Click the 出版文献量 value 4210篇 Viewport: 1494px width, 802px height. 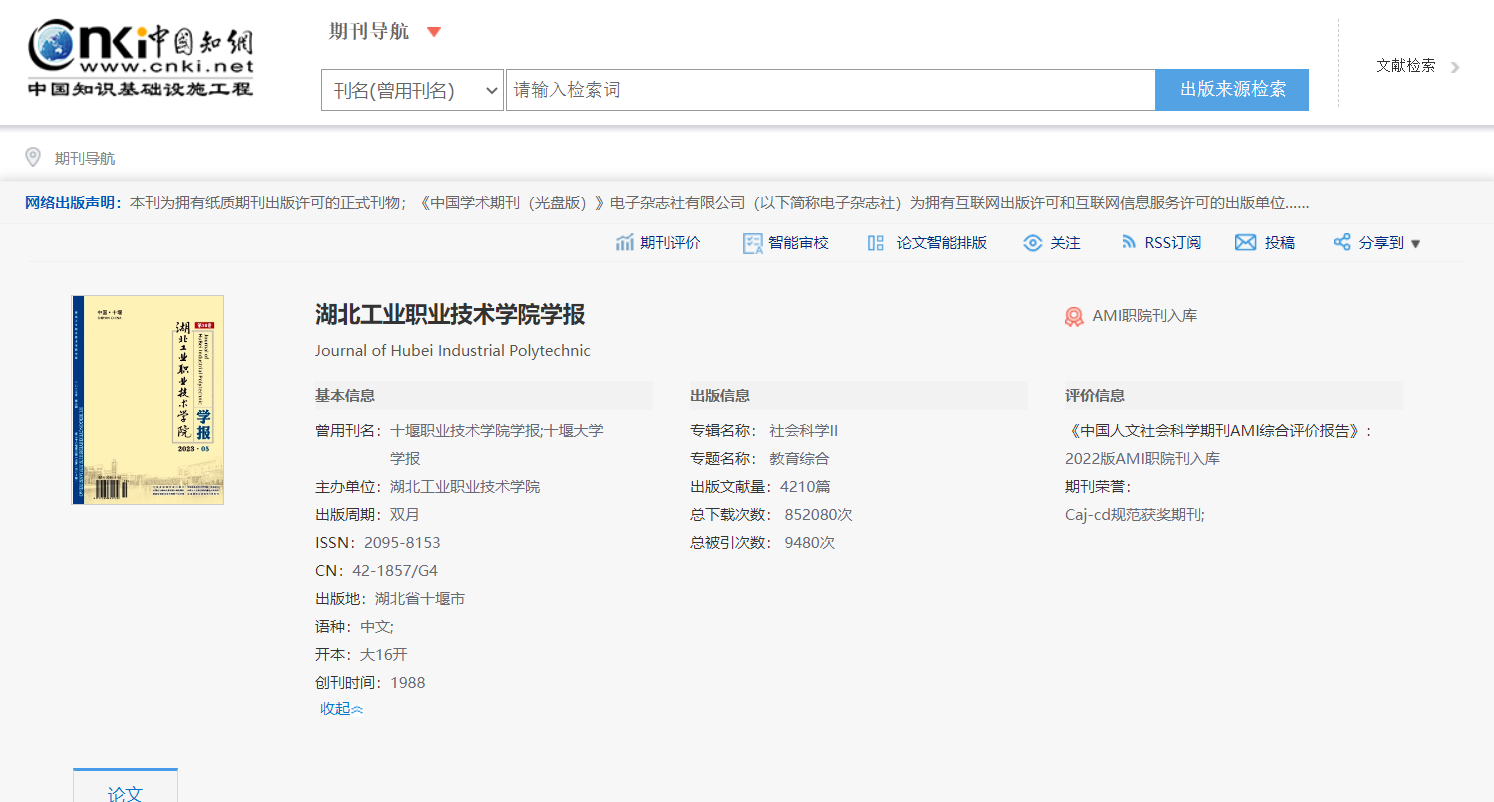tap(805, 487)
